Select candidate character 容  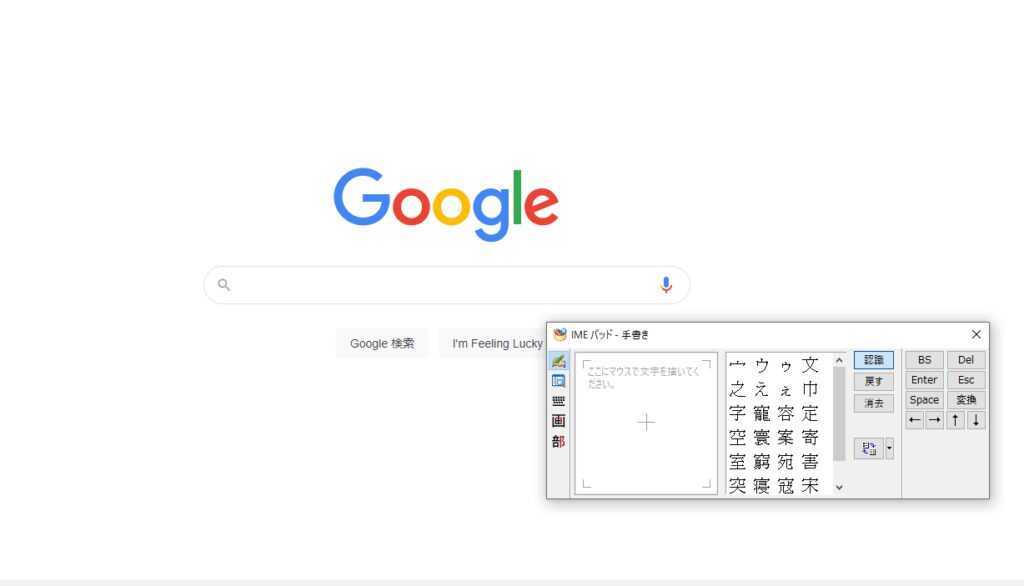(786, 414)
